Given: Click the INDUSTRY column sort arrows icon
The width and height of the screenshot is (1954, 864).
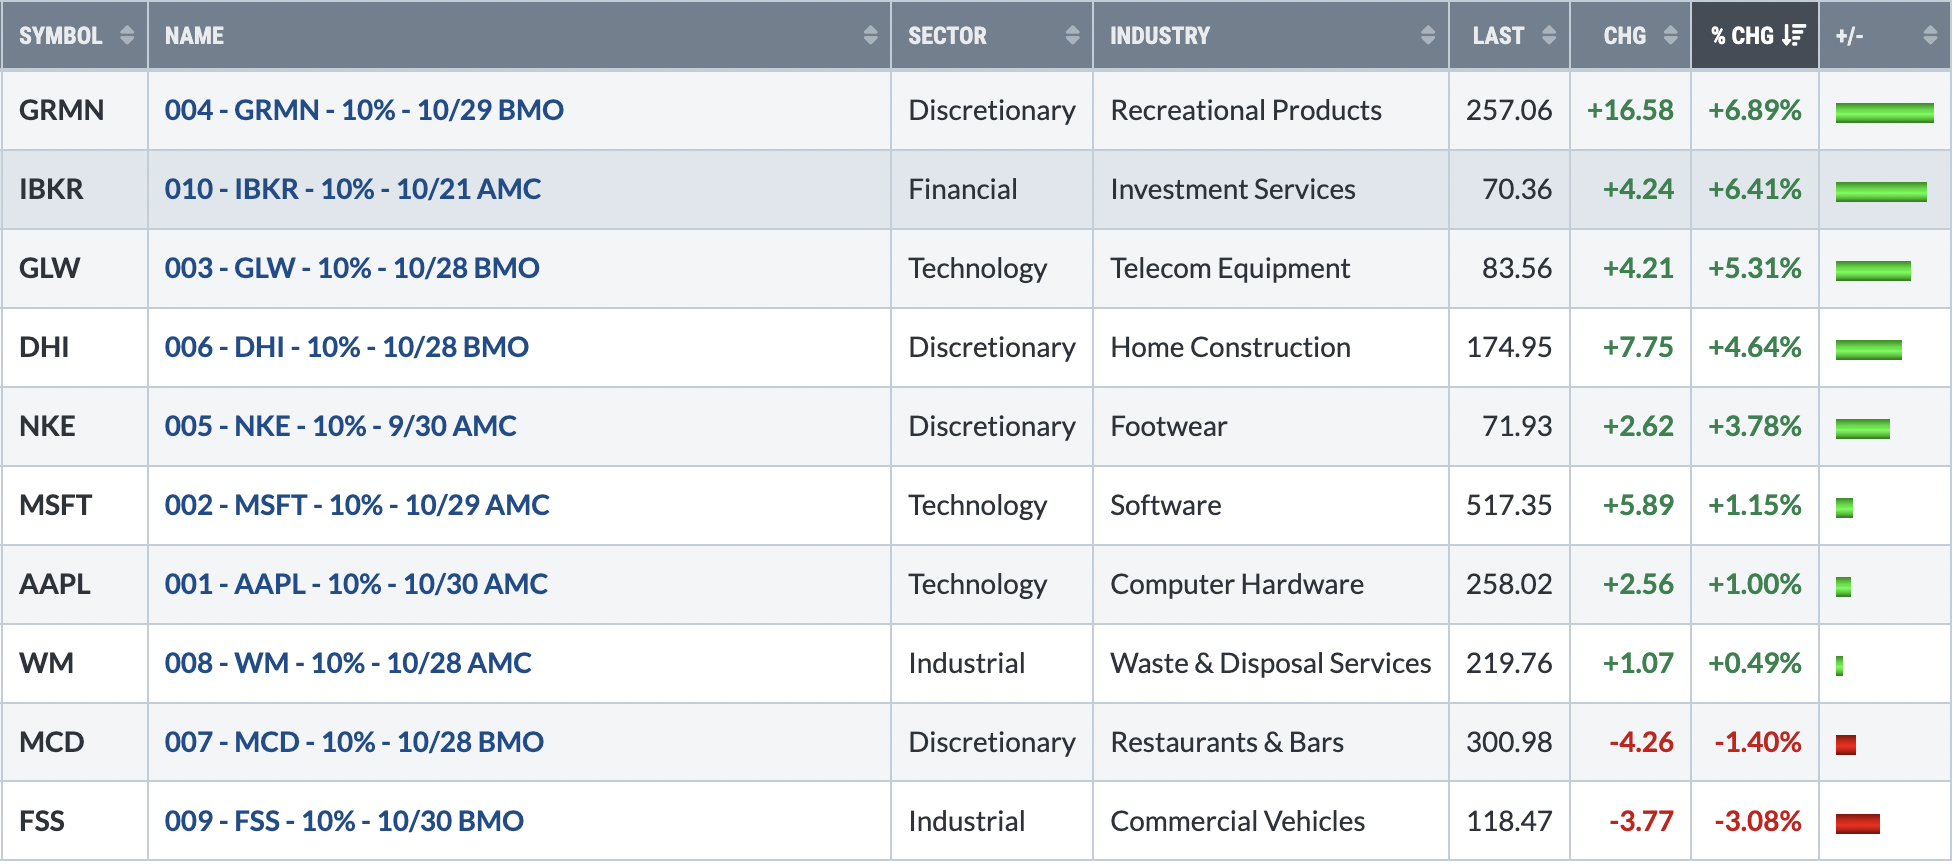Looking at the screenshot, I should (1428, 36).
